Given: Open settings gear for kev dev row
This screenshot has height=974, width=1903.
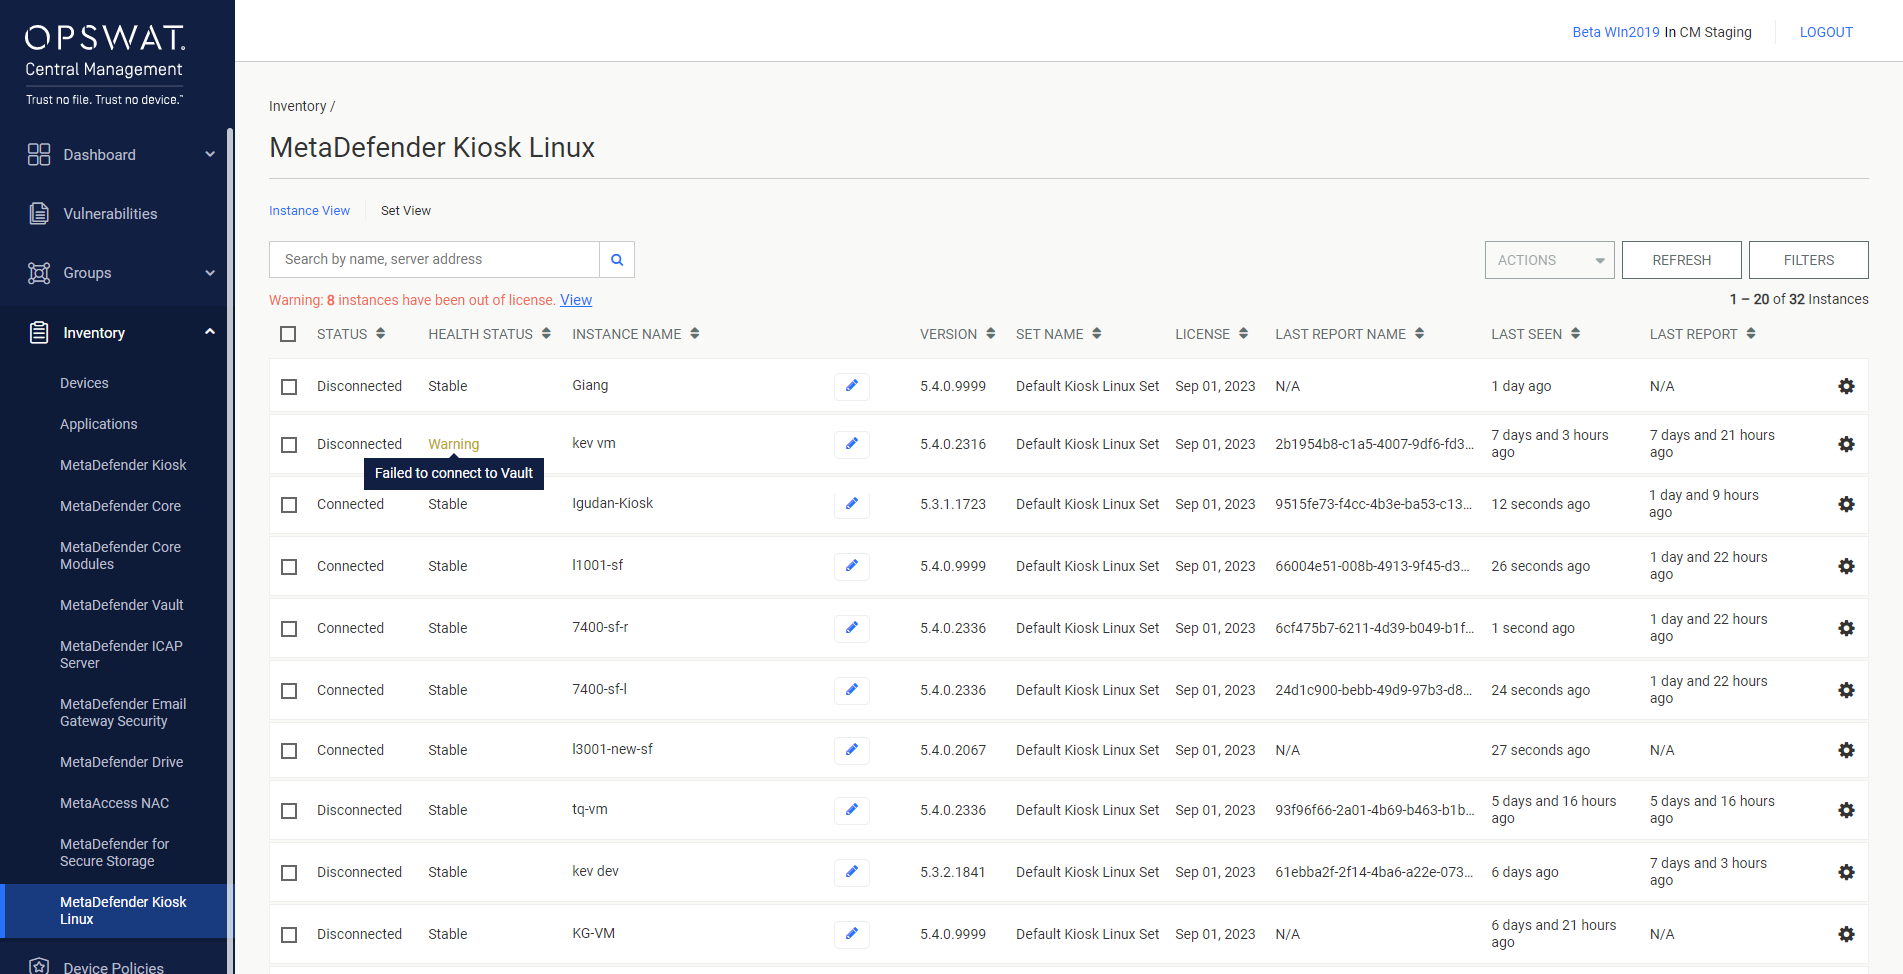Looking at the screenshot, I should [x=1847, y=872].
